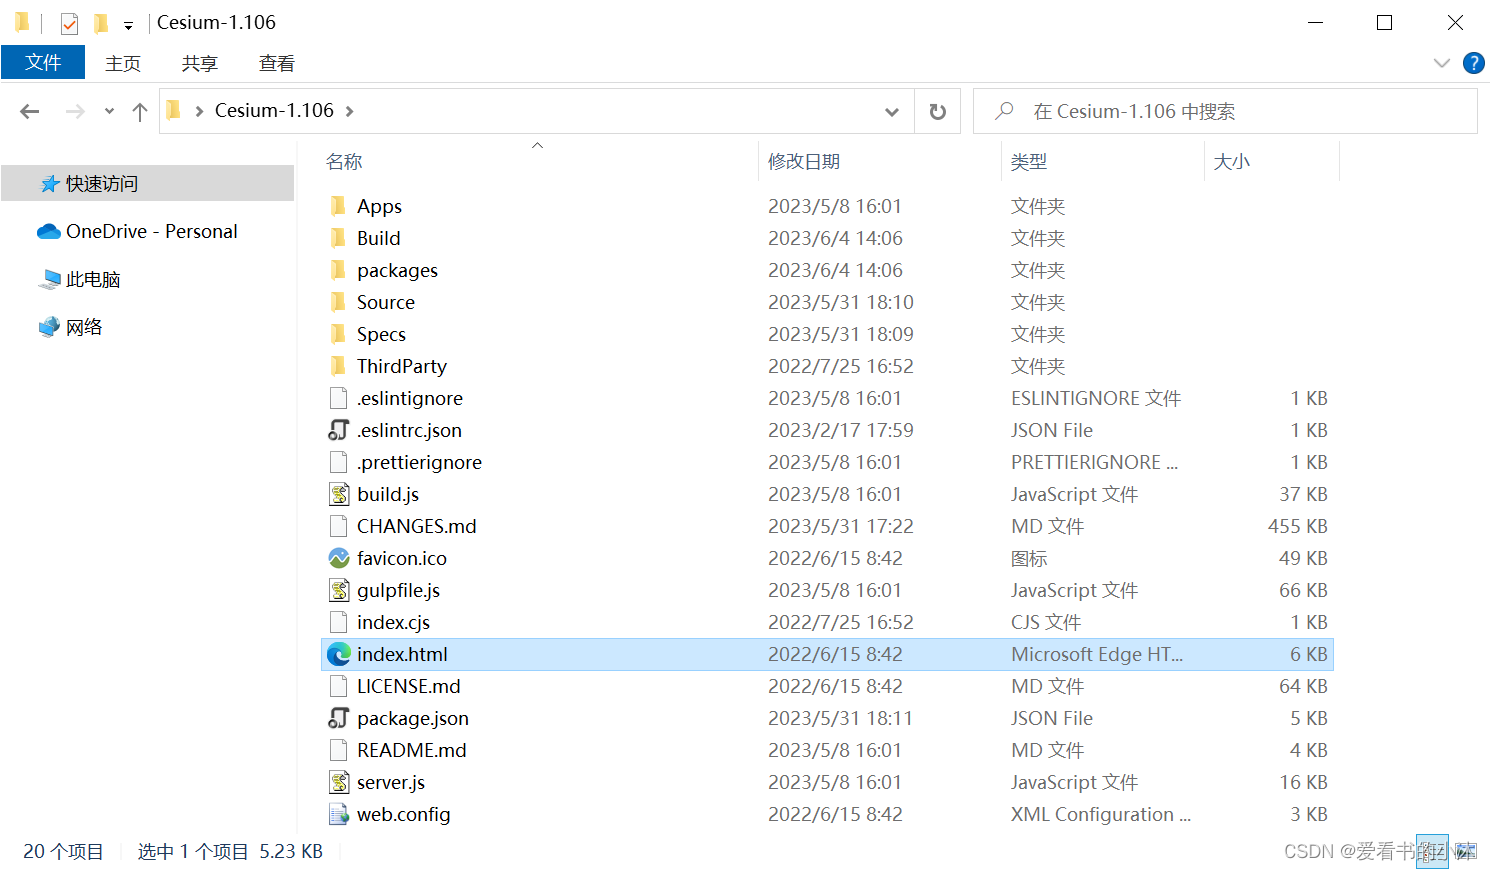Screen dimensions: 1491x870
Task: Click the web.config file icon
Action: coord(339,814)
